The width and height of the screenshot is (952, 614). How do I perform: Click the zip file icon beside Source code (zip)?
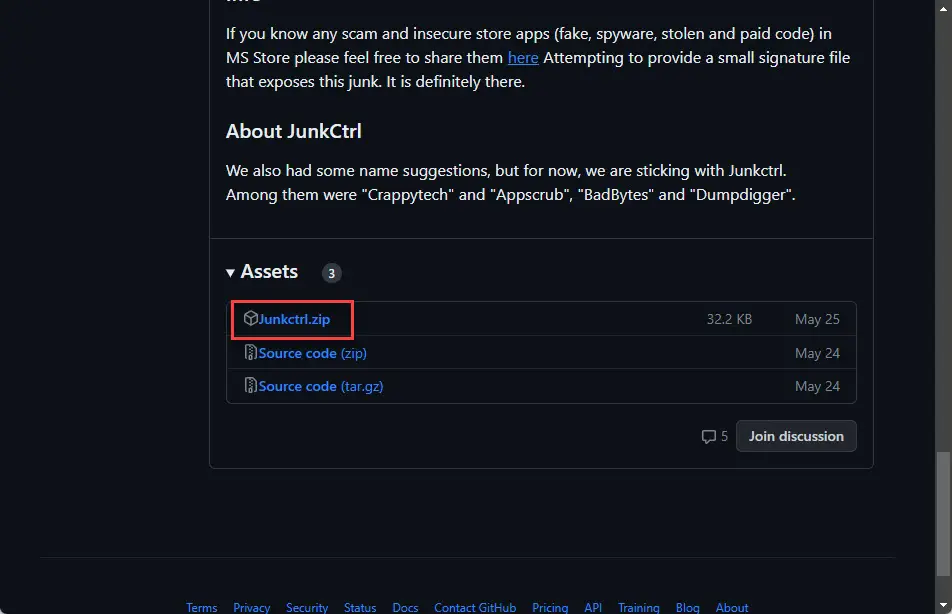(250, 352)
